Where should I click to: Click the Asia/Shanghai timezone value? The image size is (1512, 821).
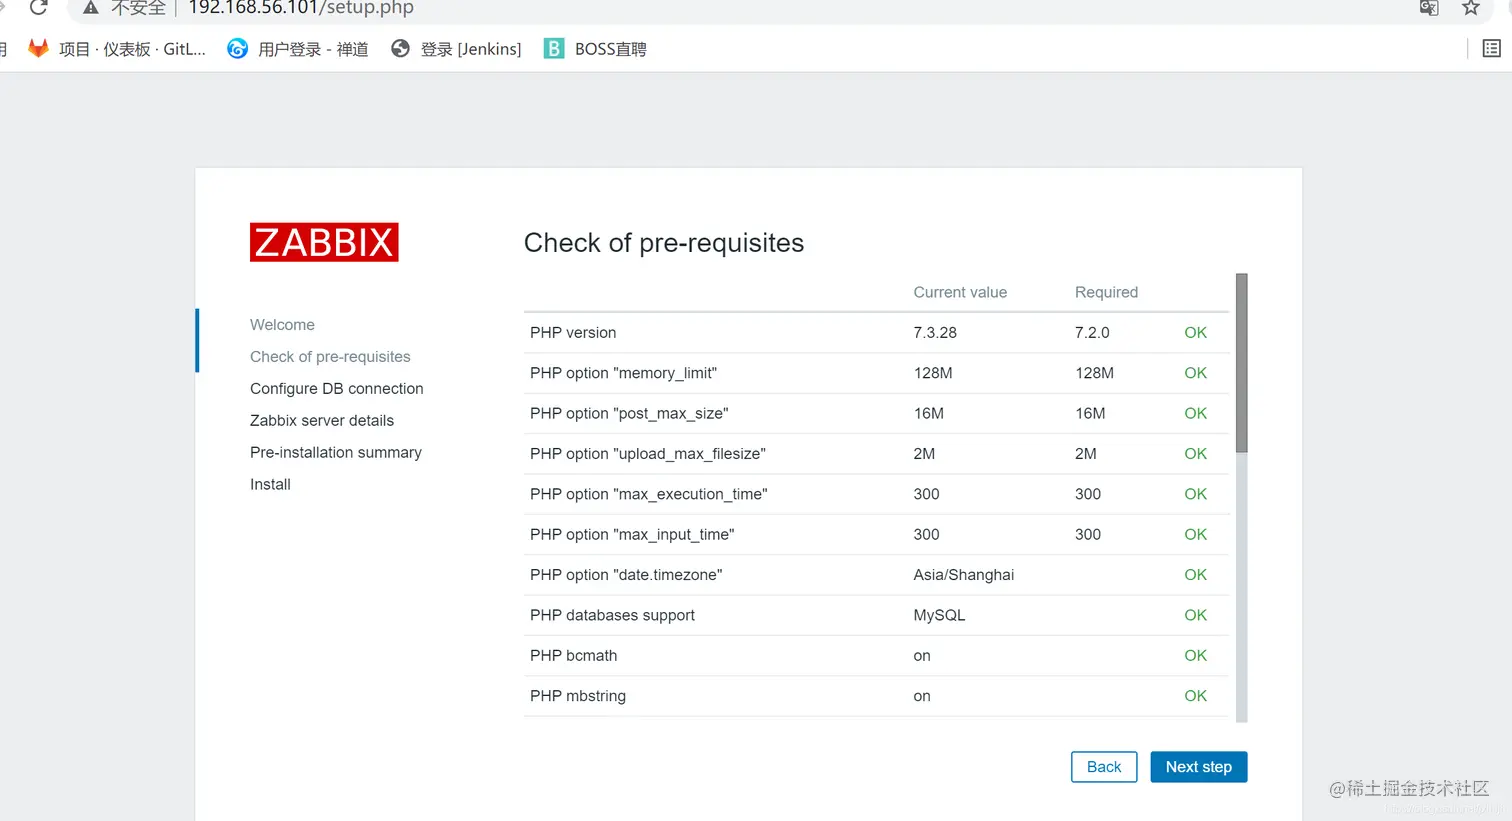click(963, 575)
